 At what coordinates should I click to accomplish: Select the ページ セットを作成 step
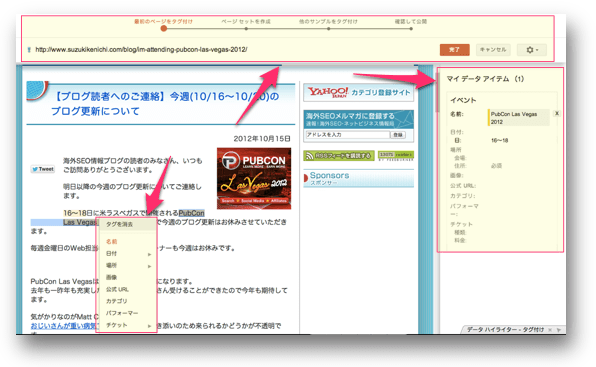click(246, 22)
